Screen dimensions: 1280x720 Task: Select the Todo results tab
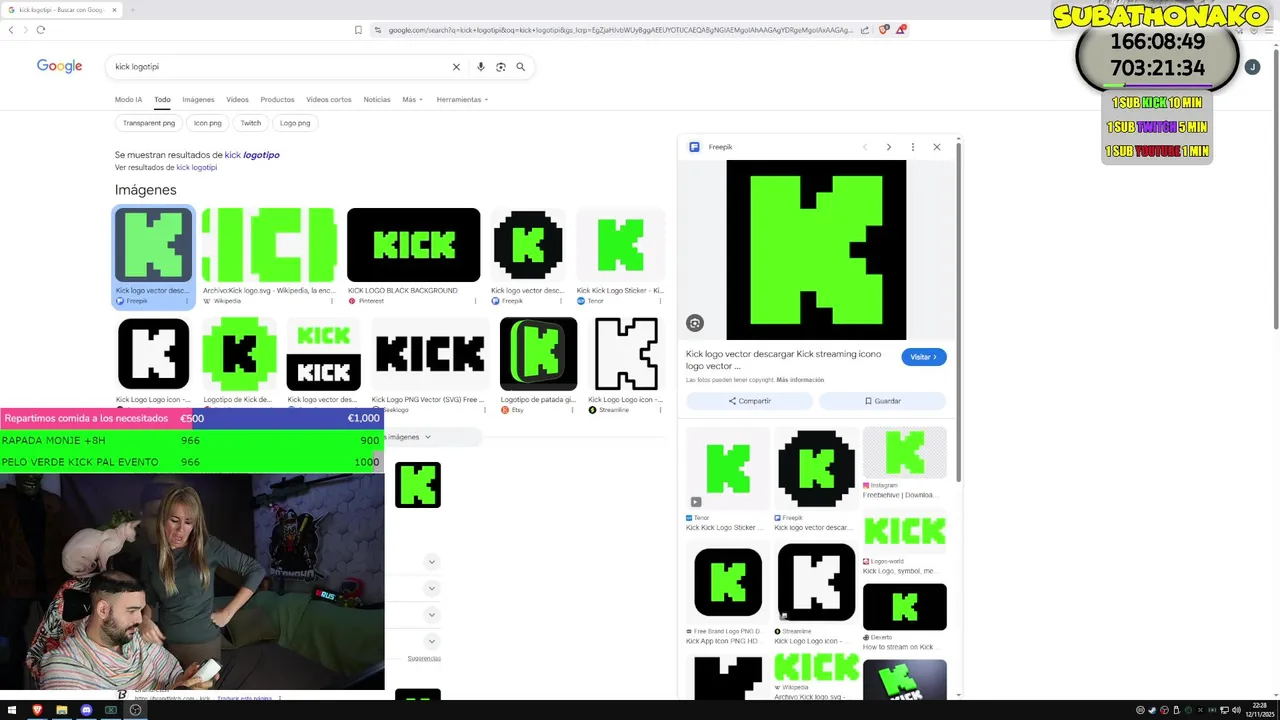pos(162,99)
